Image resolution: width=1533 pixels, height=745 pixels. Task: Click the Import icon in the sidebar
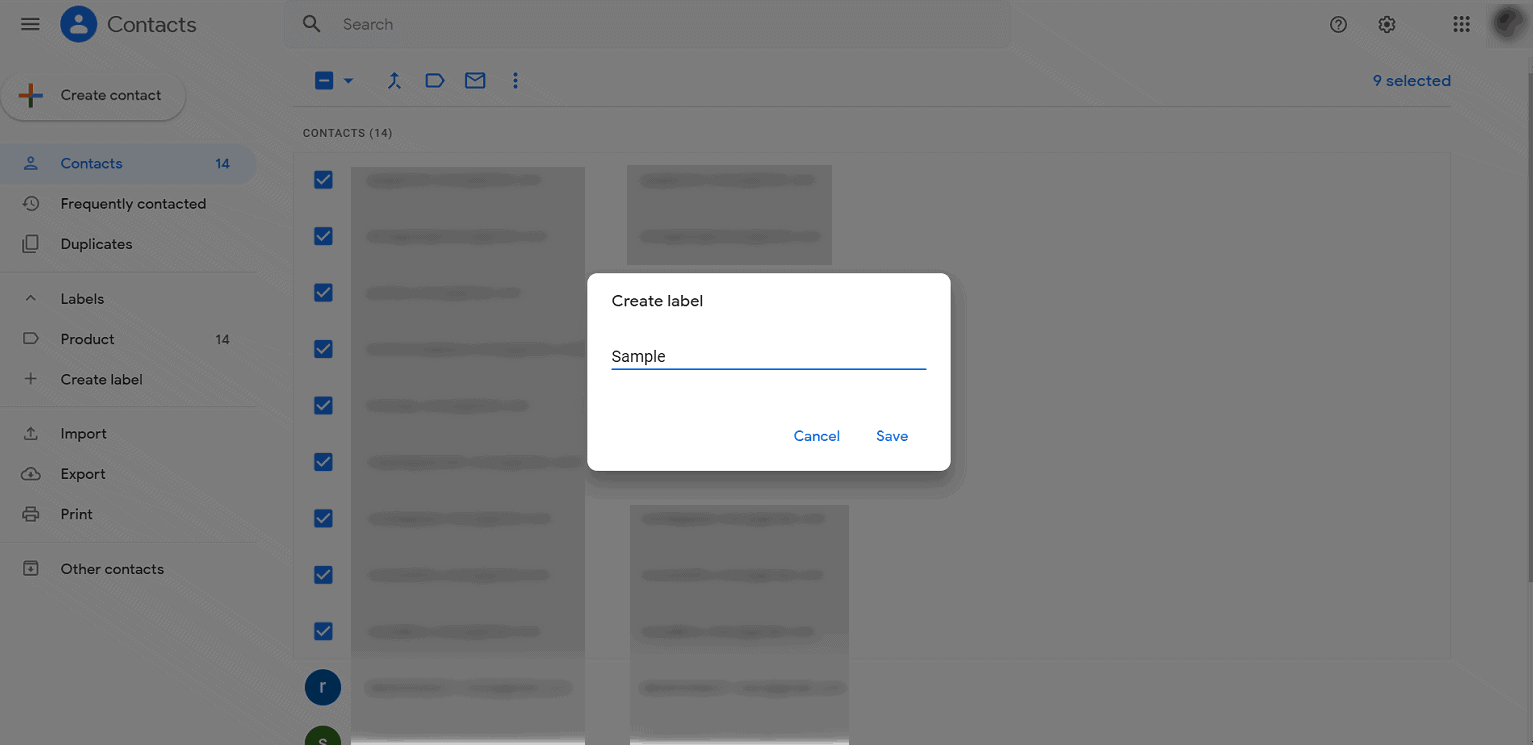click(x=31, y=433)
